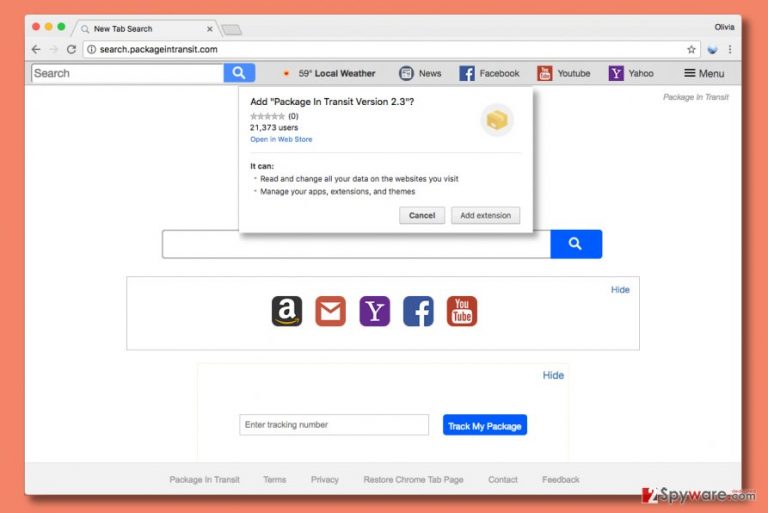Open the Chrome three-dot menu
The image size is (768, 513).
730,49
